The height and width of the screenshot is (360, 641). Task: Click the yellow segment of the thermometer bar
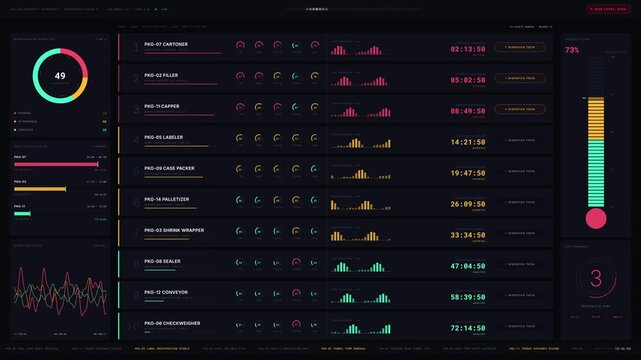coord(596,119)
